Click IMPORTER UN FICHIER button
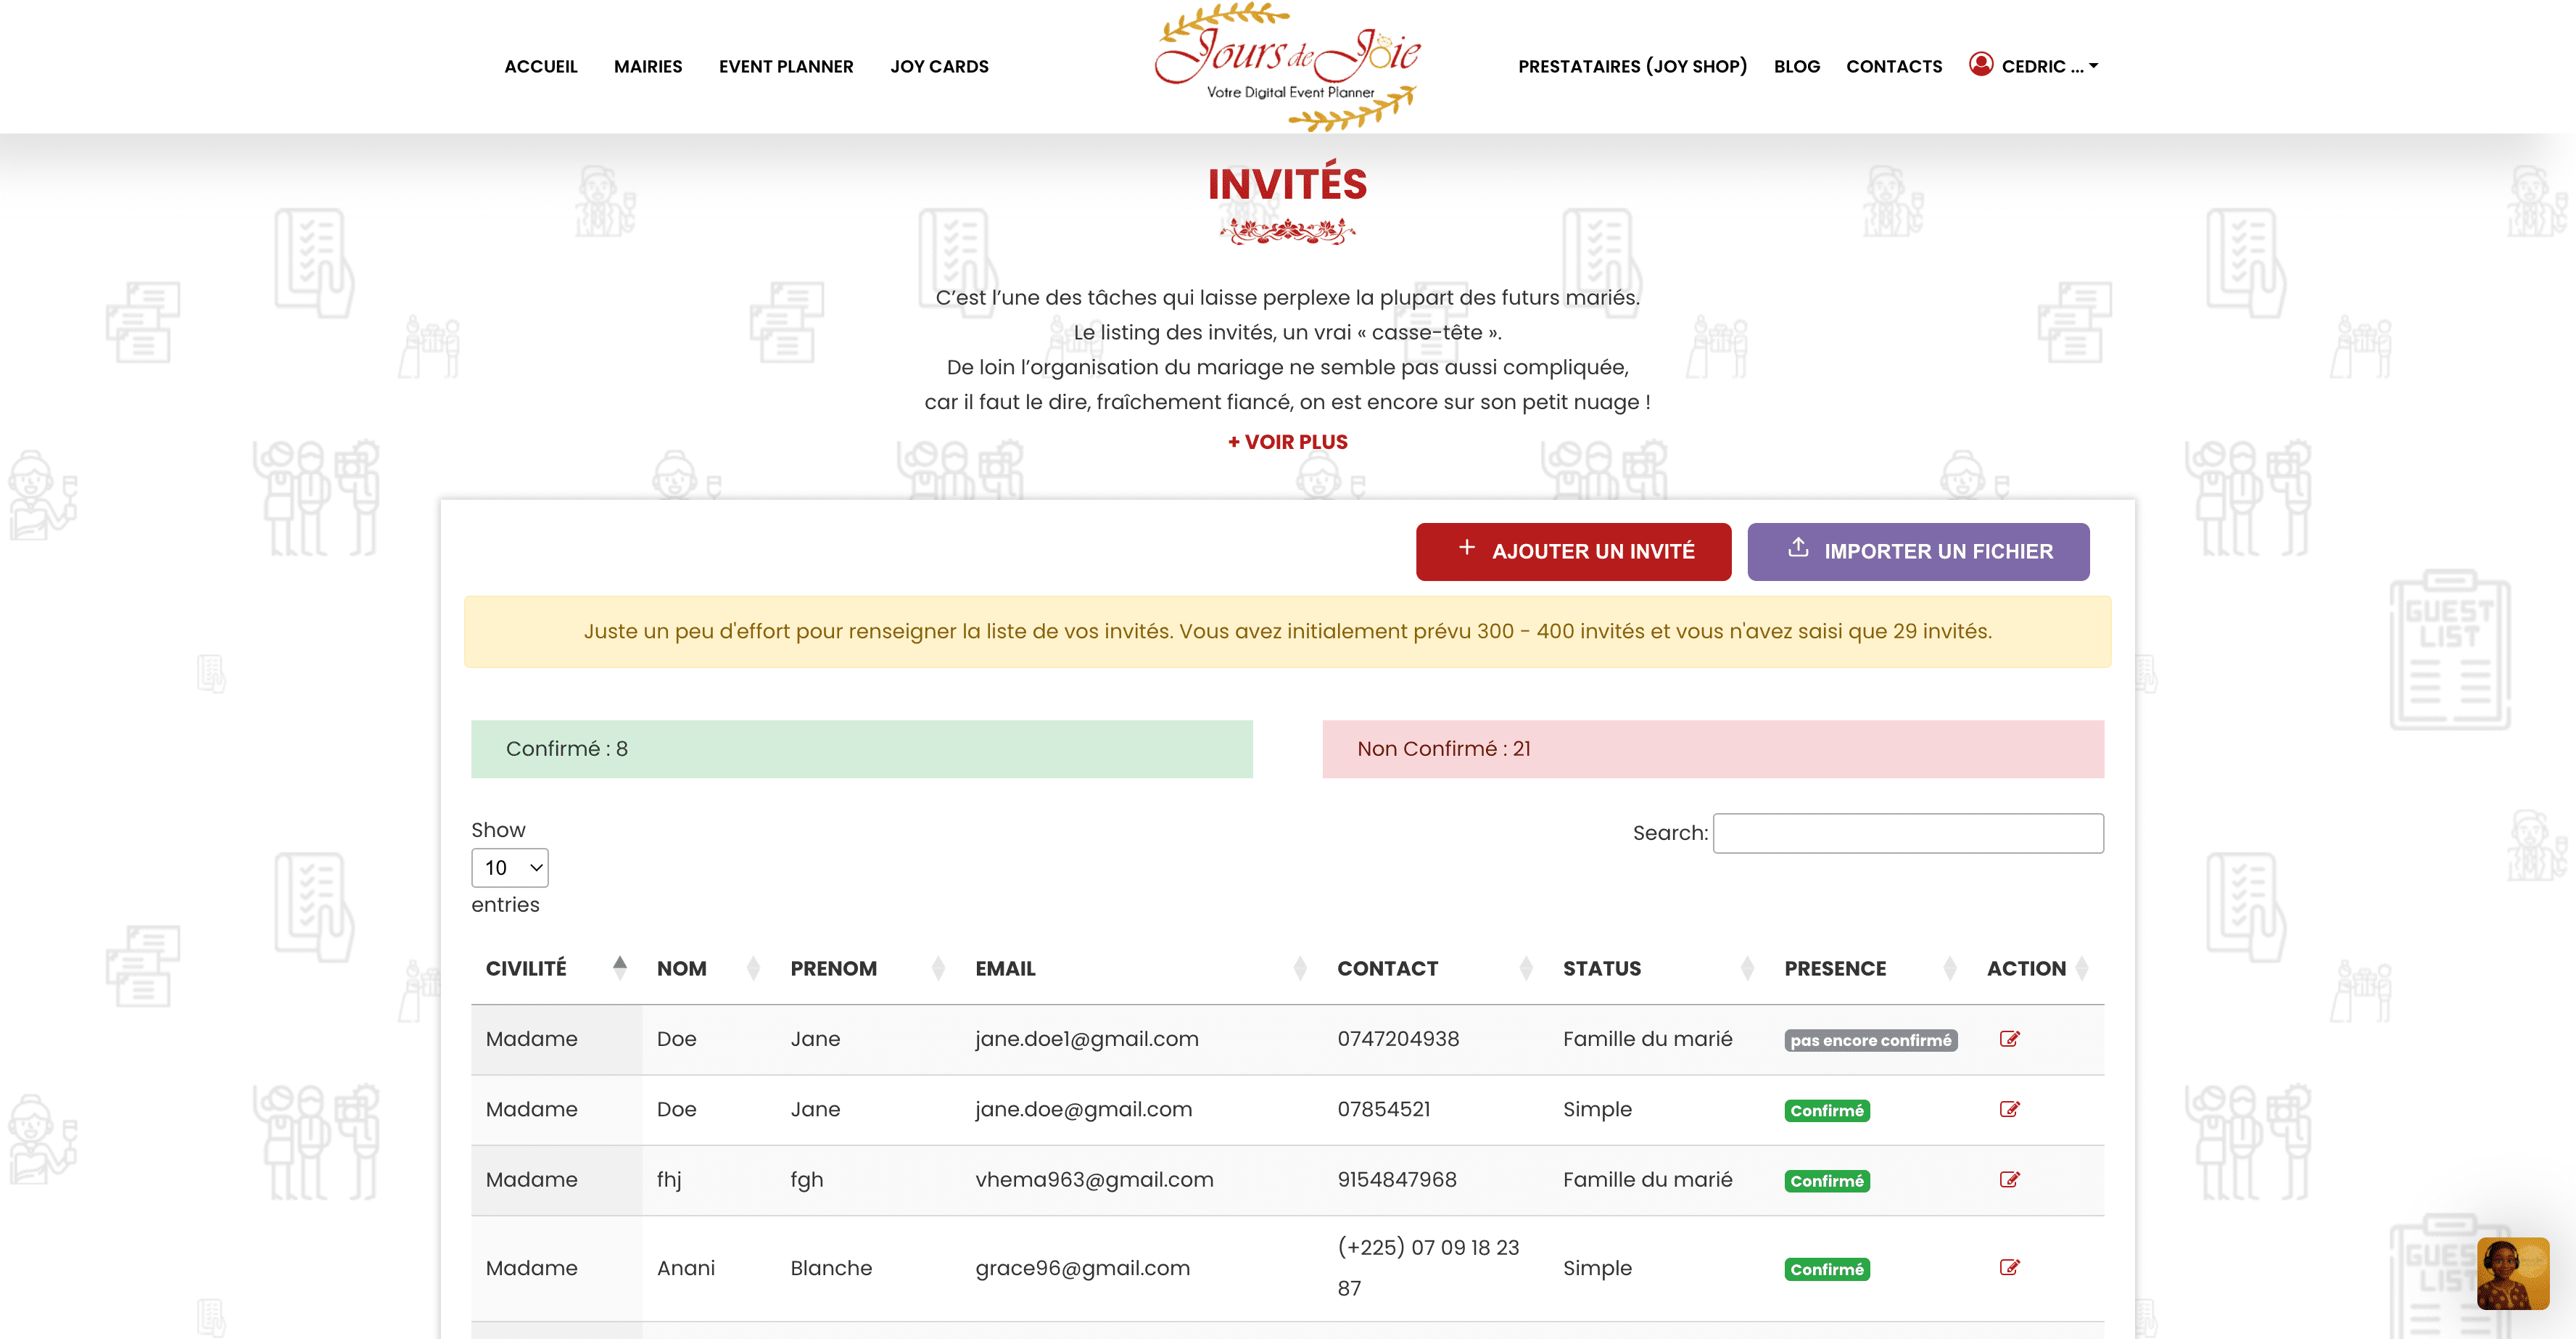2576x1339 pixels. tap(1918, 551)
